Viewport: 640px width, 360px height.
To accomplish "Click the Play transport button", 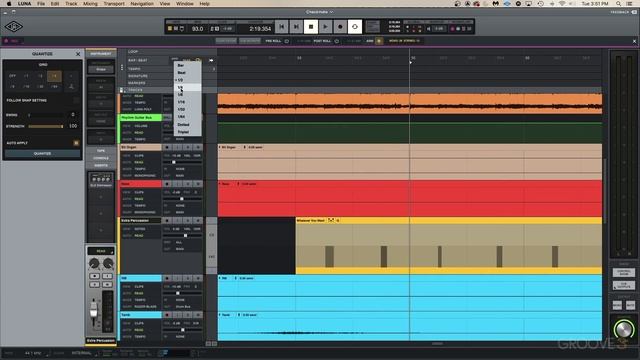I will click(x=325, y=27).
